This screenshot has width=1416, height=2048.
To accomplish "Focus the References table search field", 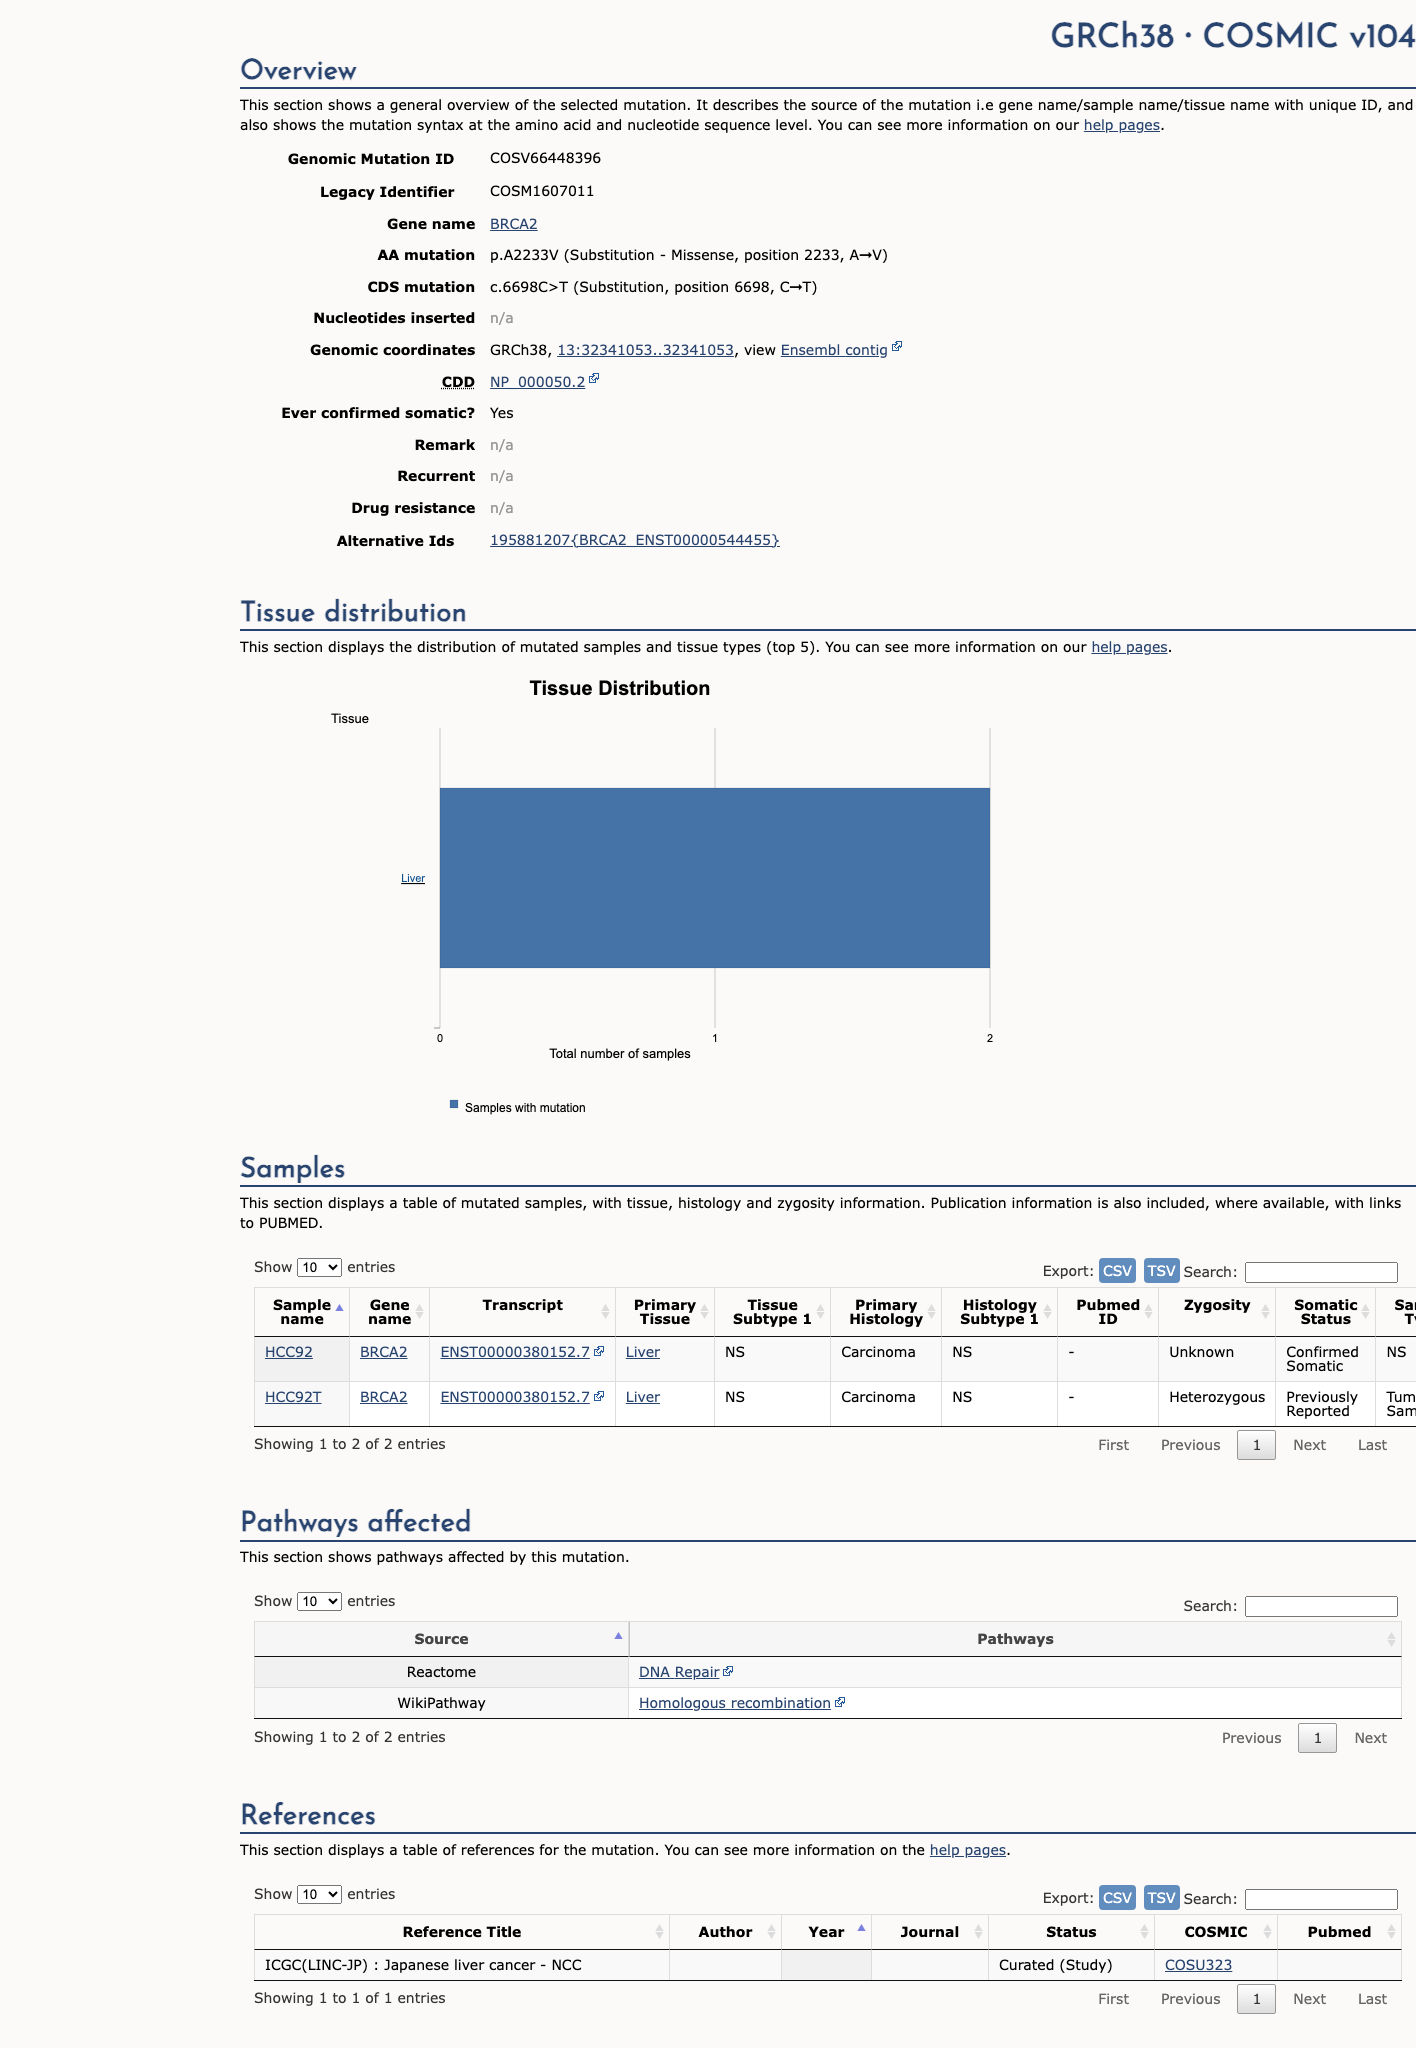I will coord(1321,1899).
